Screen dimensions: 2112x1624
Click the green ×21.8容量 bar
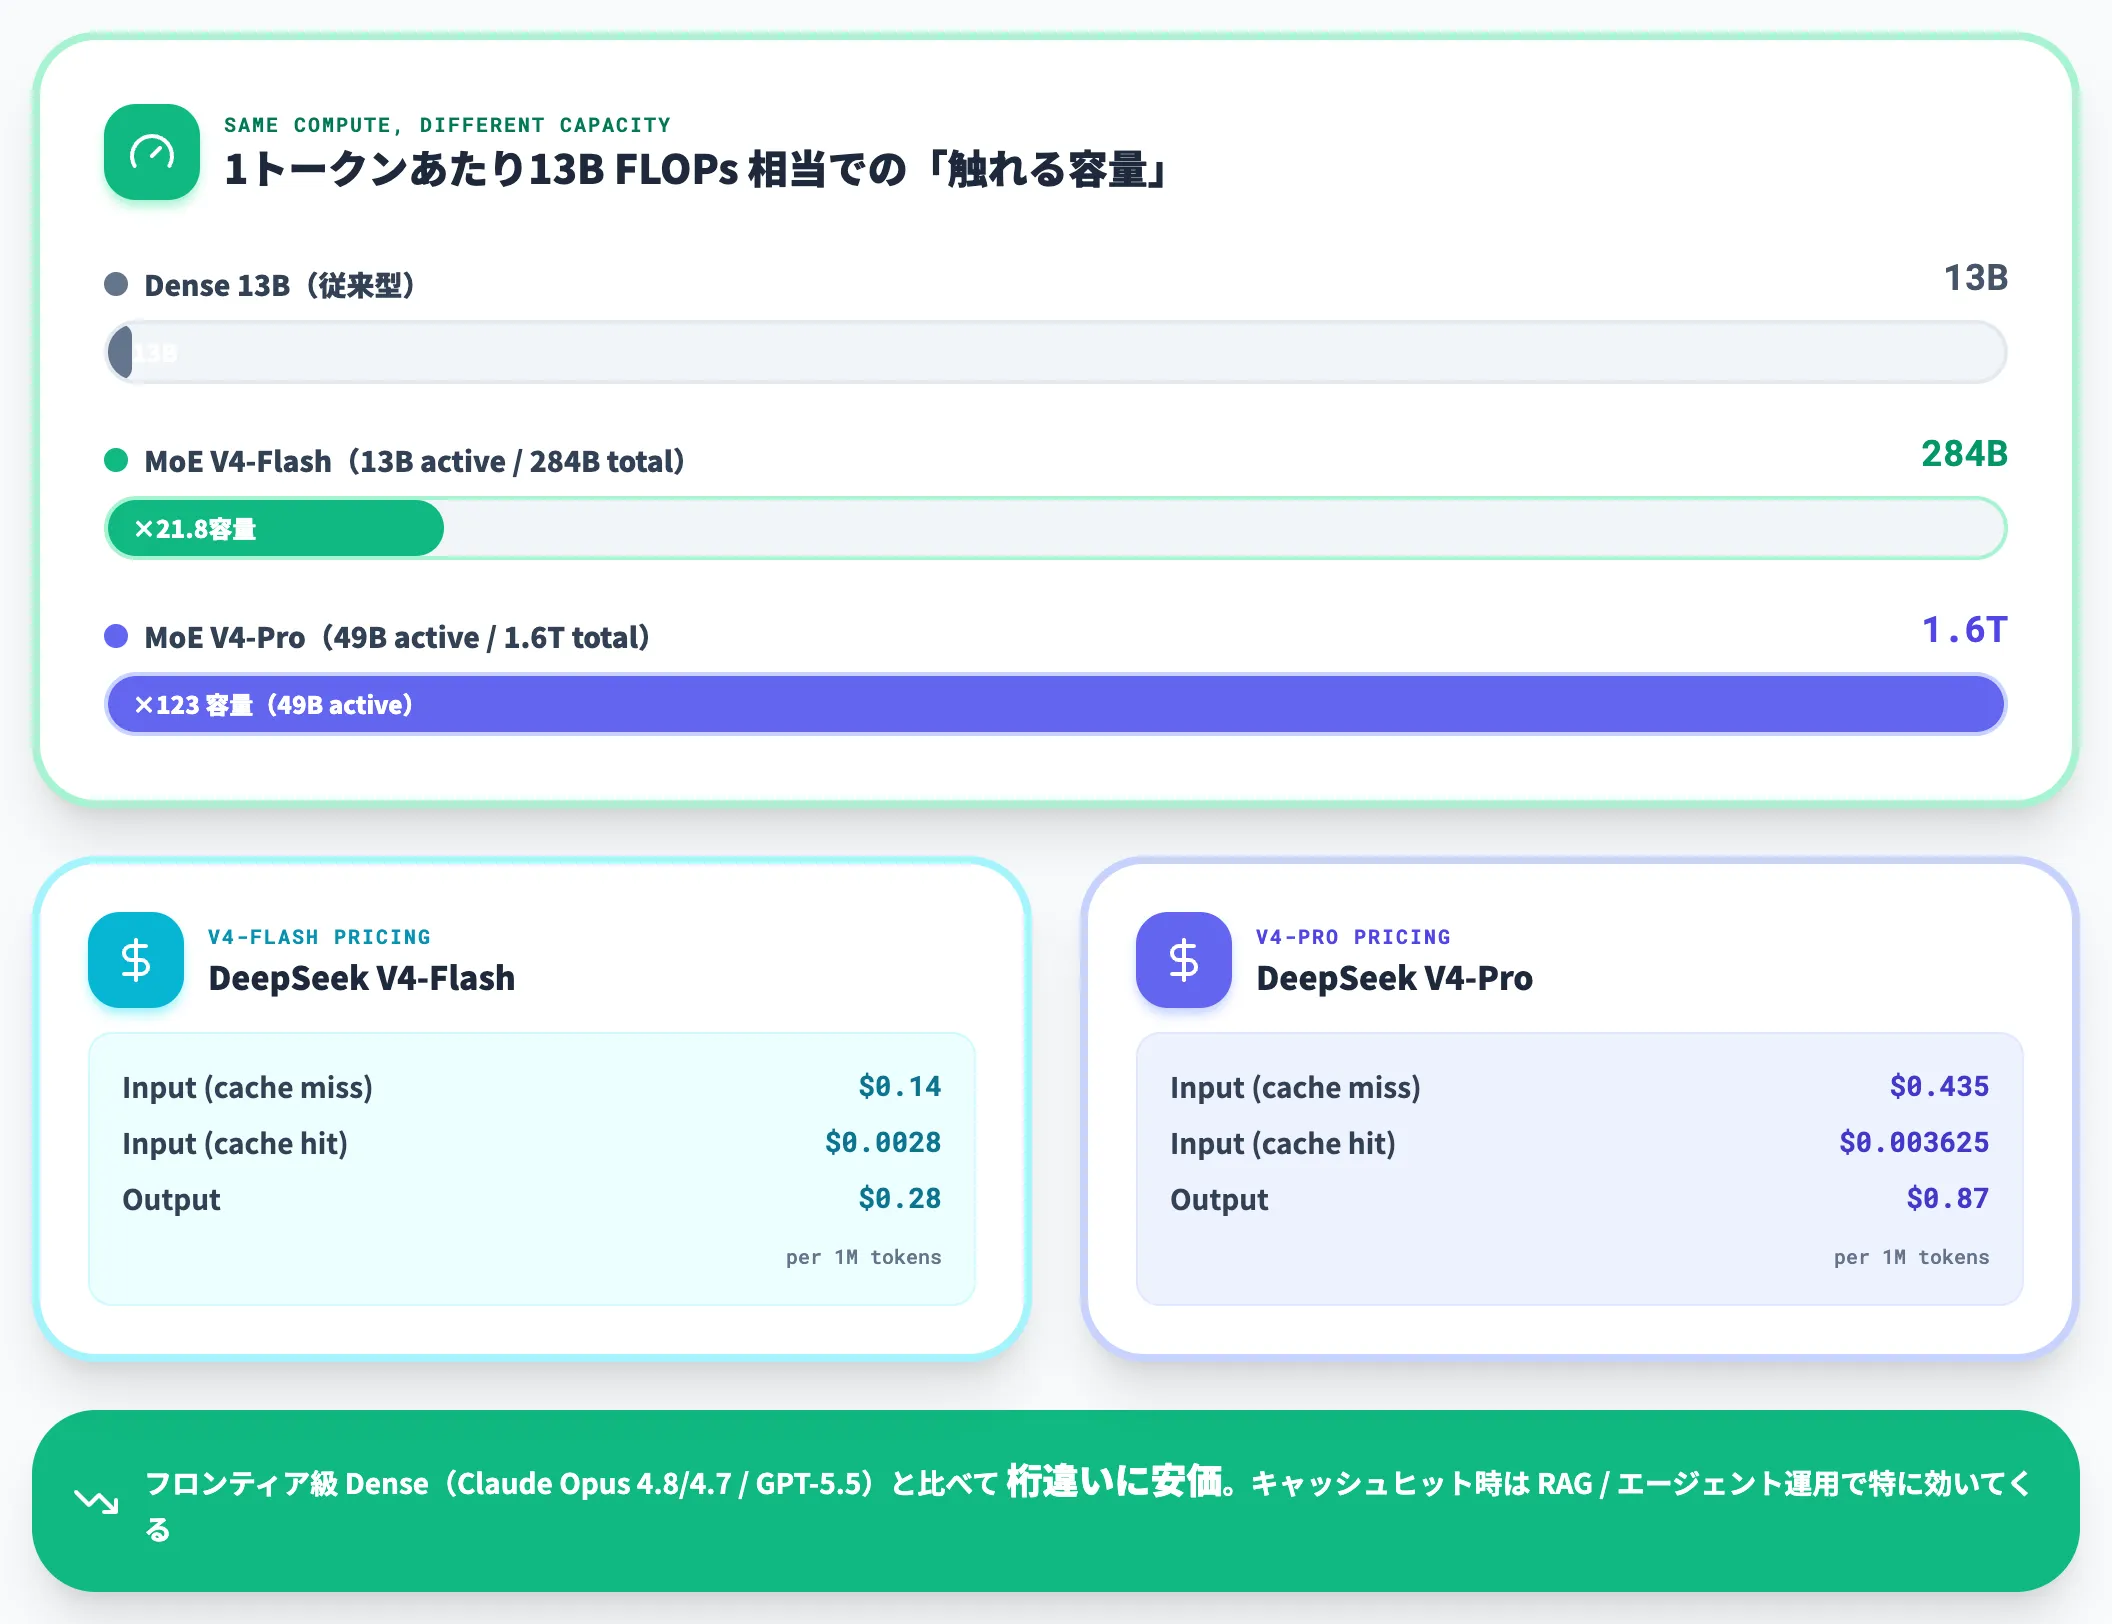tap(275, 528)
